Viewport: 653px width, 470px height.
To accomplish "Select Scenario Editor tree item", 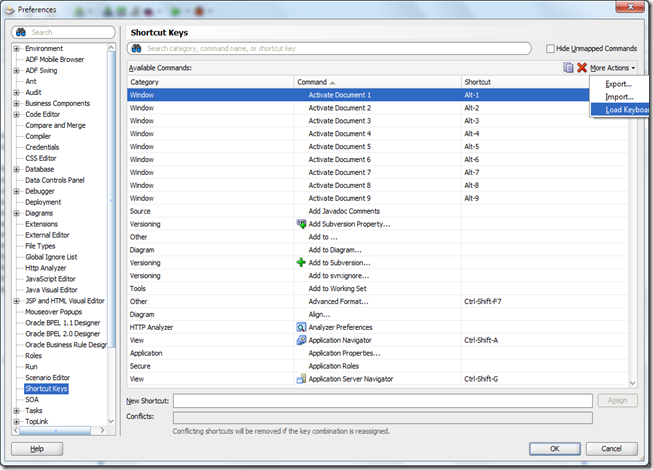I will [x=47, y=378].
